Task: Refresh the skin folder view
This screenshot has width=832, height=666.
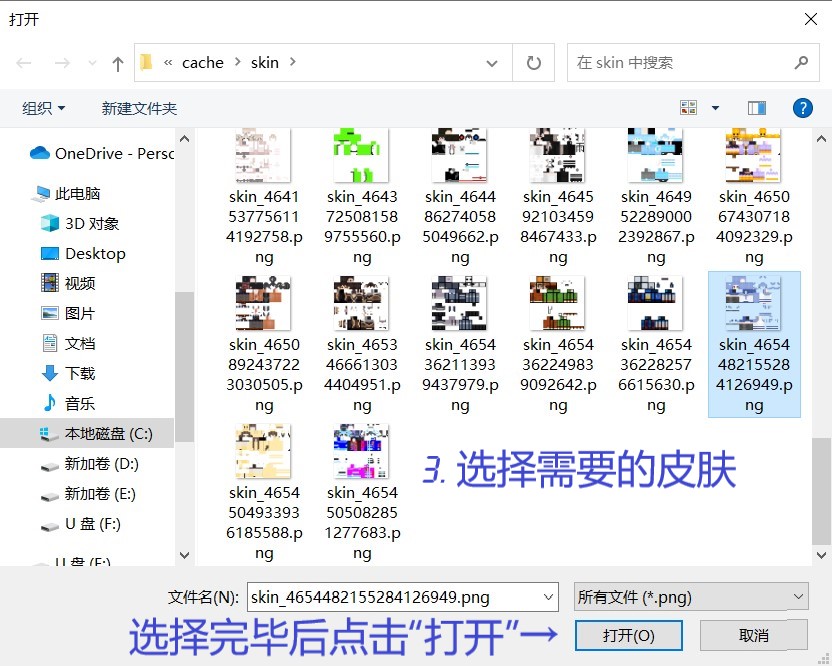Action: tap(533, 63)
